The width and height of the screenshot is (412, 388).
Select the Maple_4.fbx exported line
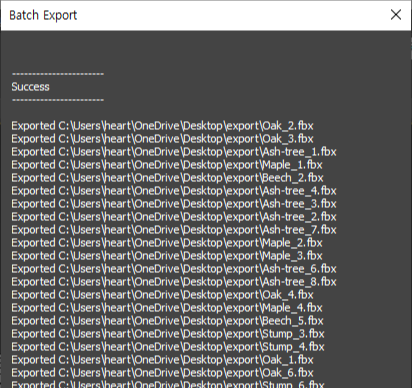pyautogui.click(x=167, y=308)
